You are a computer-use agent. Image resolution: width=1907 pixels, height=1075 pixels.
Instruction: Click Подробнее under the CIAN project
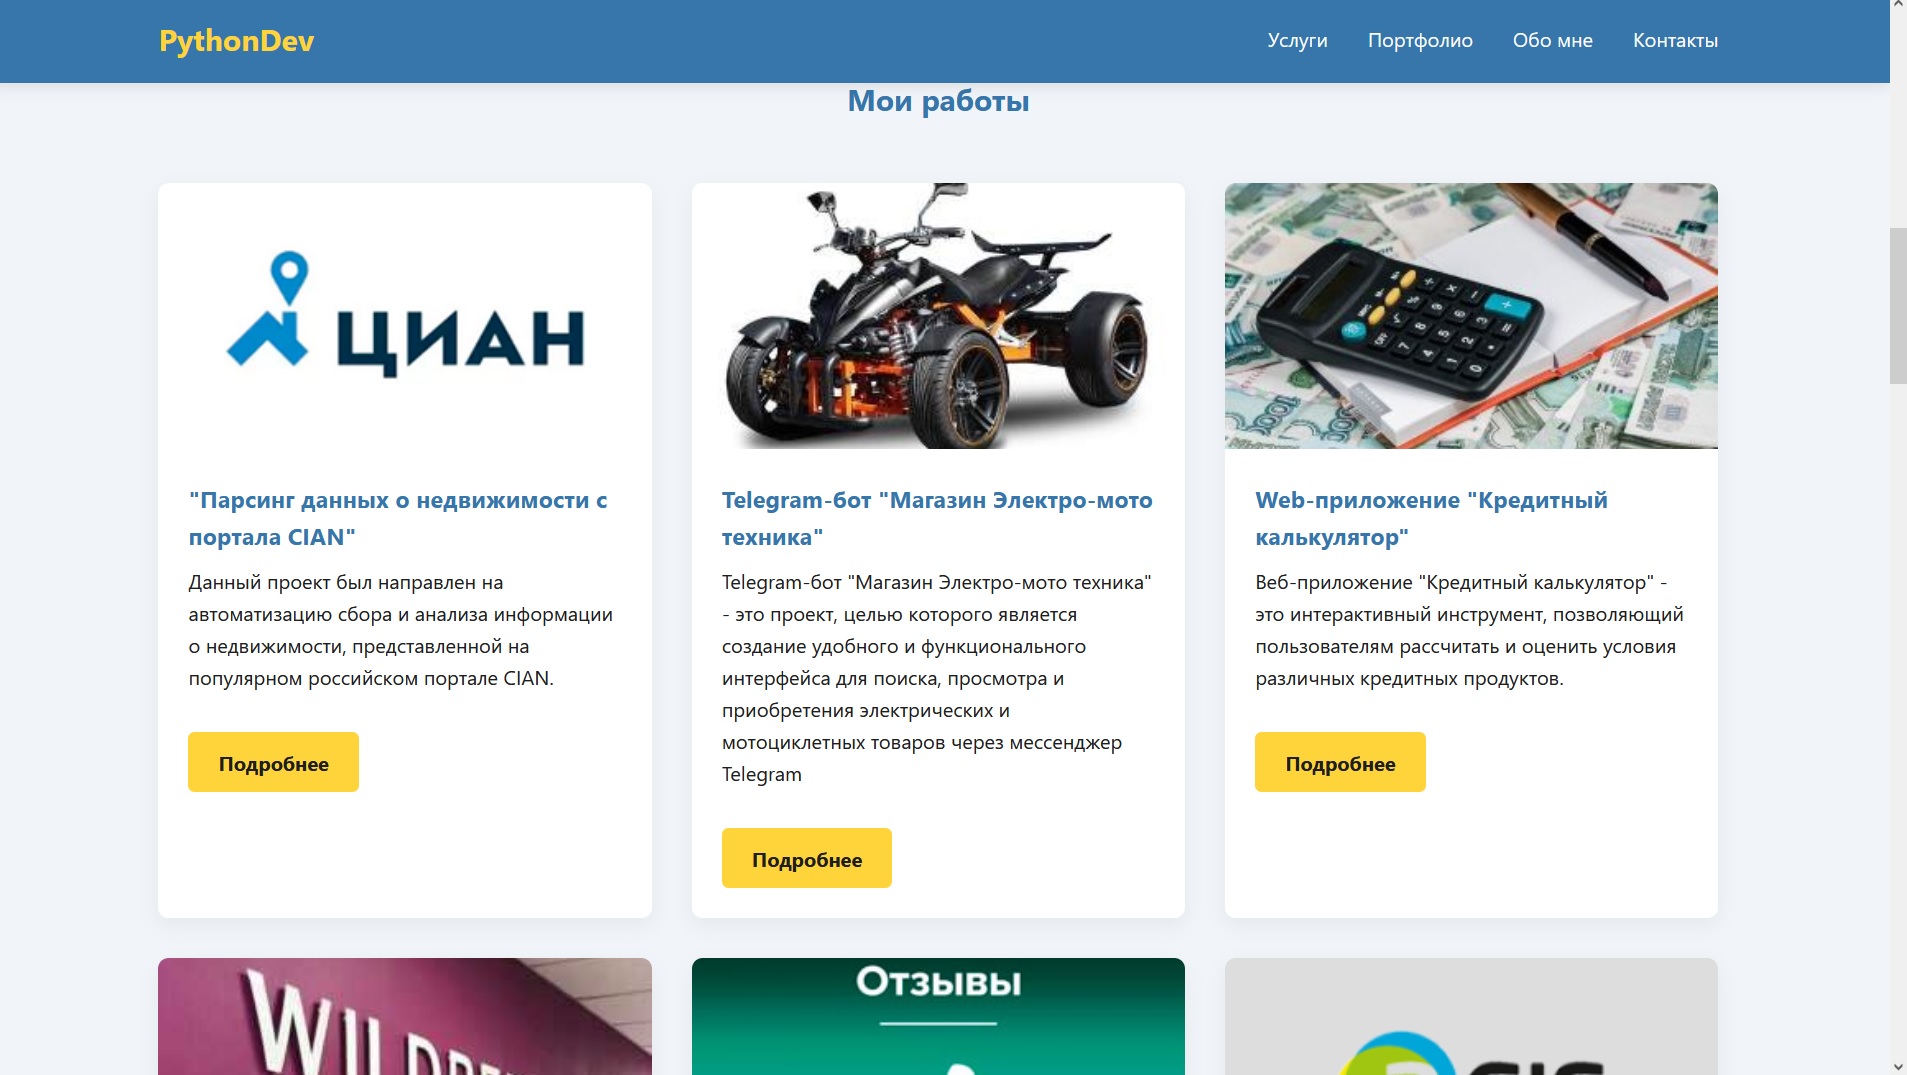(273, 763)
